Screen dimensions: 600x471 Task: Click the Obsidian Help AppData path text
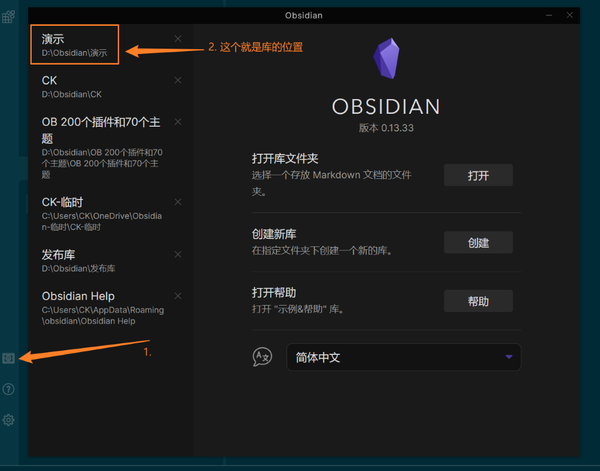tap(103, 316)
